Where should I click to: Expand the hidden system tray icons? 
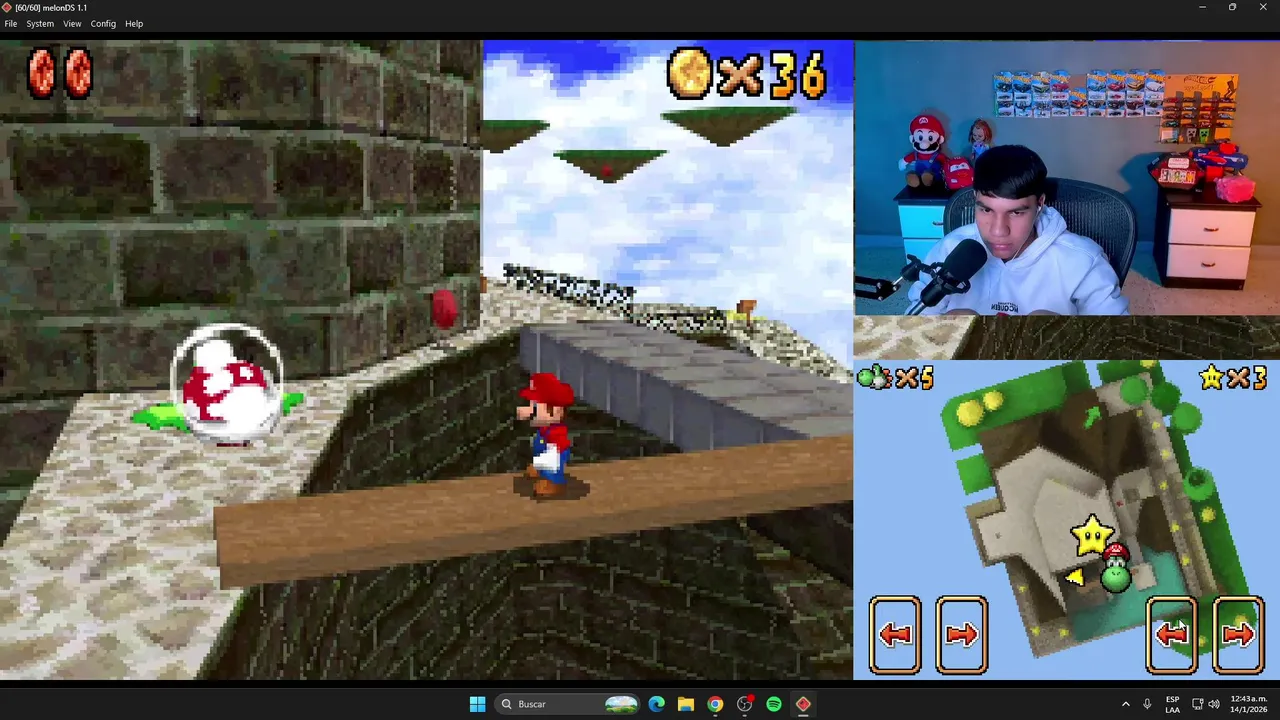click(1125, 704)
